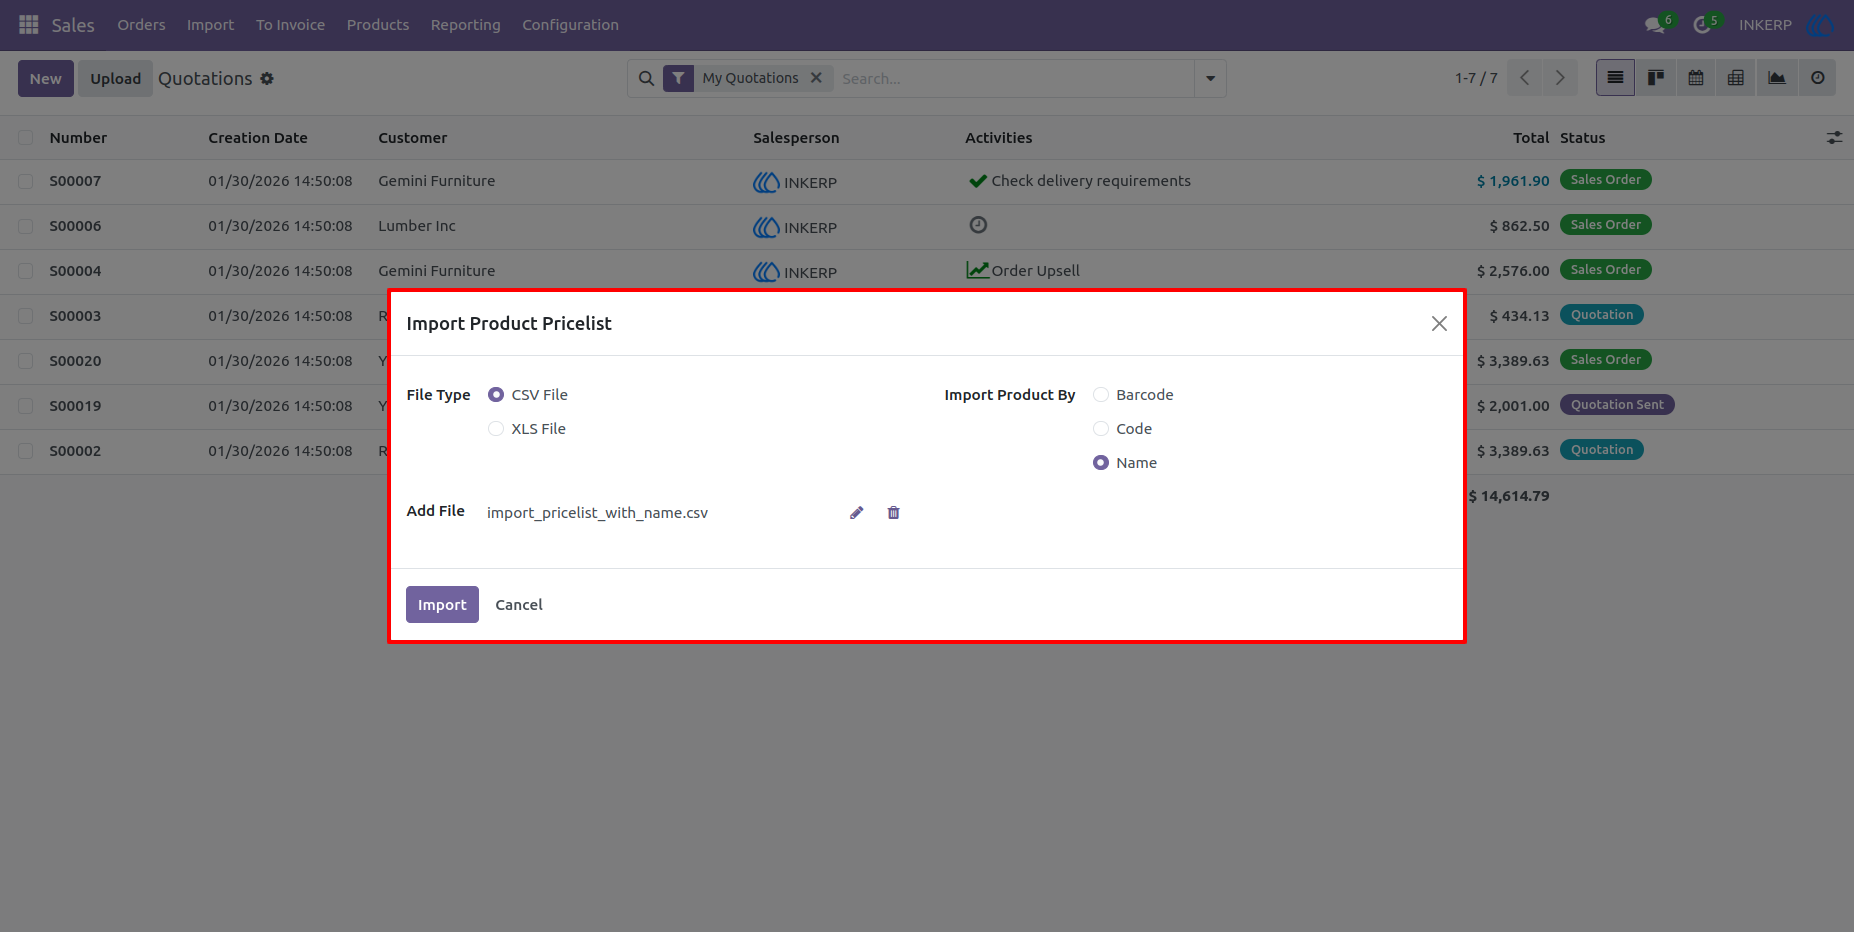Open the activities clock icon in navbar
Viewport: 1854px width, 932px height.
point(1702,25)
